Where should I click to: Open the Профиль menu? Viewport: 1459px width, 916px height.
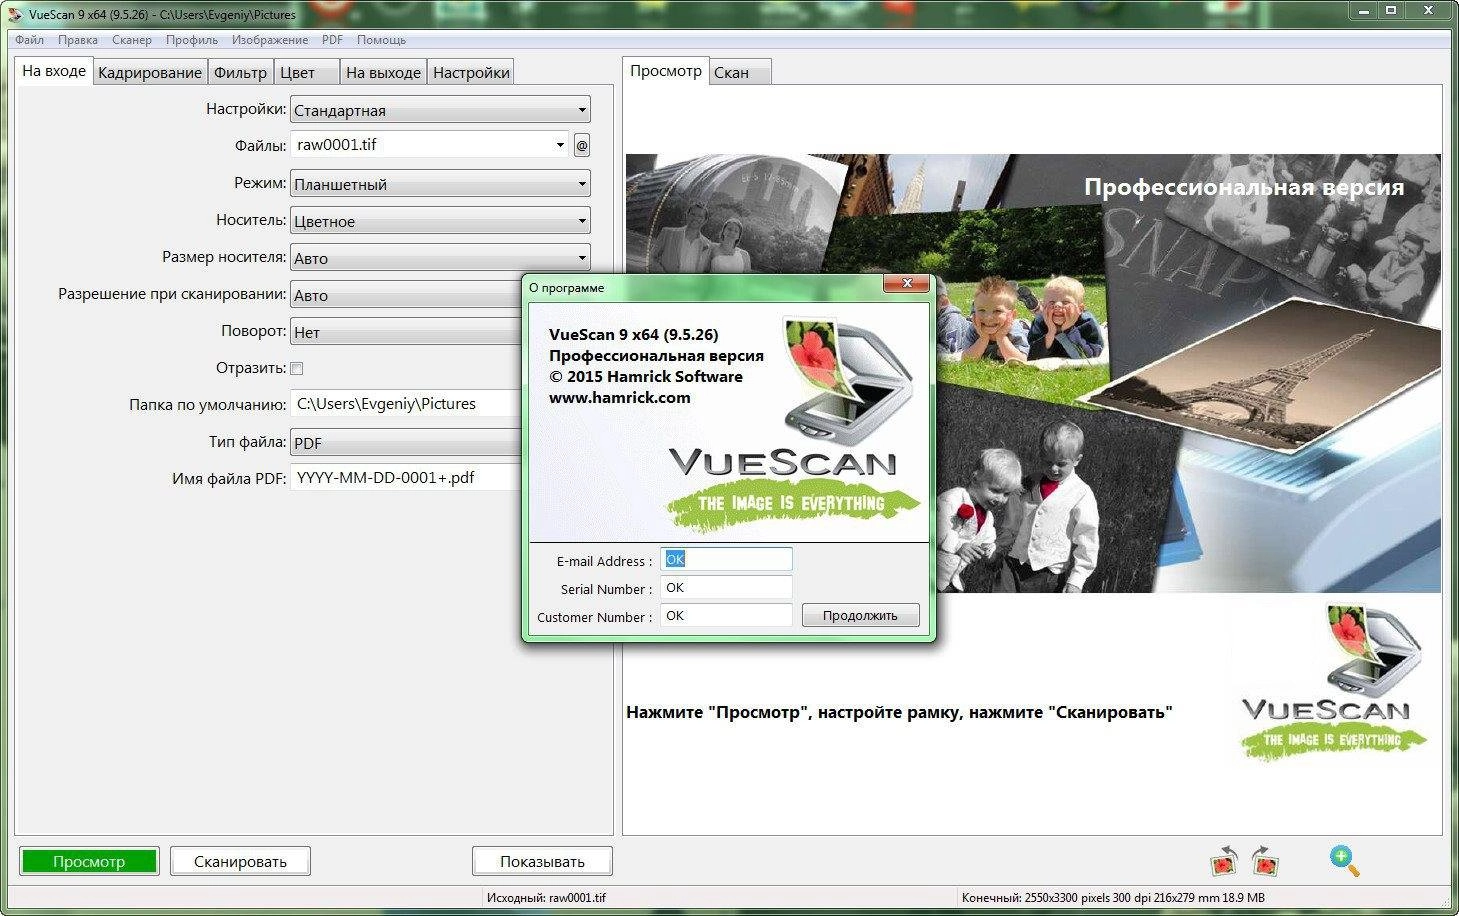coord(192,40)
